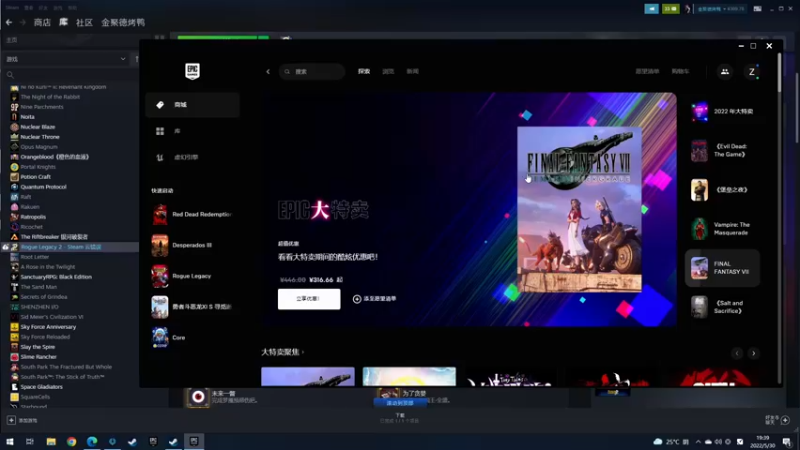
Task: Select Slime Rancher in Steam library
Action: pyautogui.click(x=38, y=357)
